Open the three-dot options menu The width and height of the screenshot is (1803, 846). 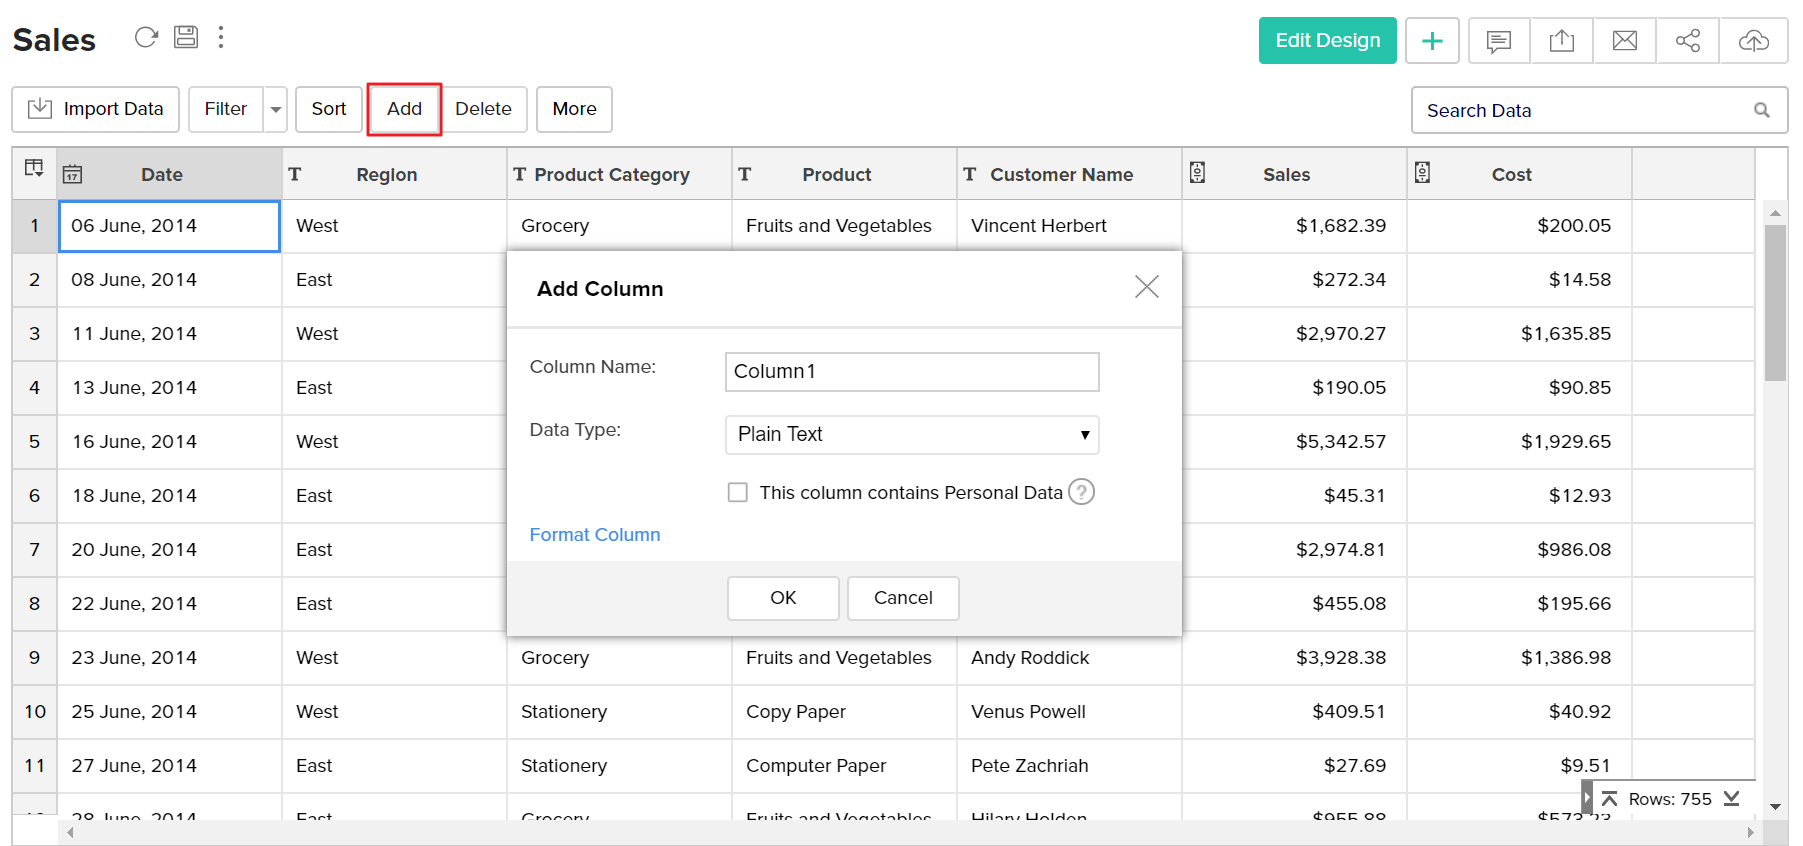click(221, 38)
